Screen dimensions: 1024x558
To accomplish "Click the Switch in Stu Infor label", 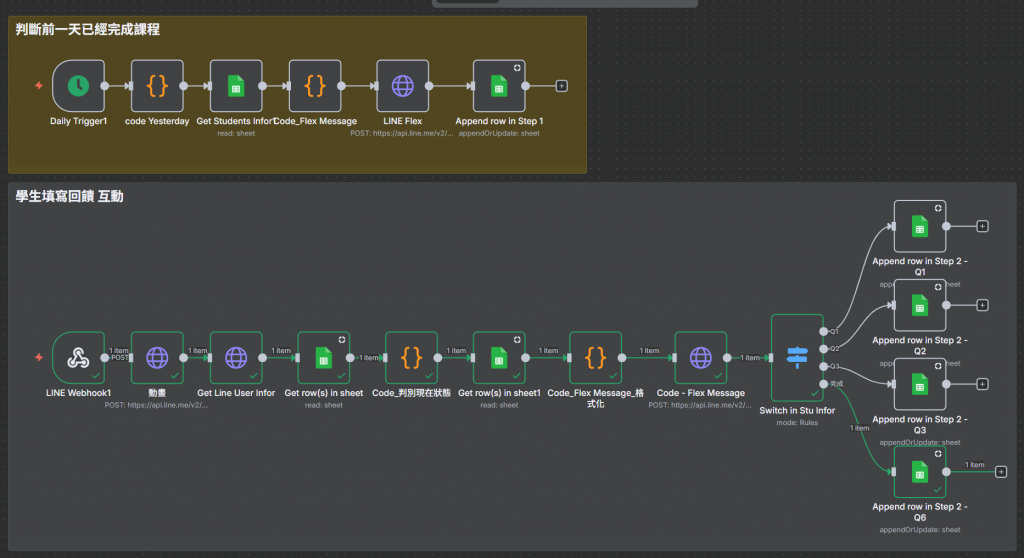I will click(x=797, y=410).
